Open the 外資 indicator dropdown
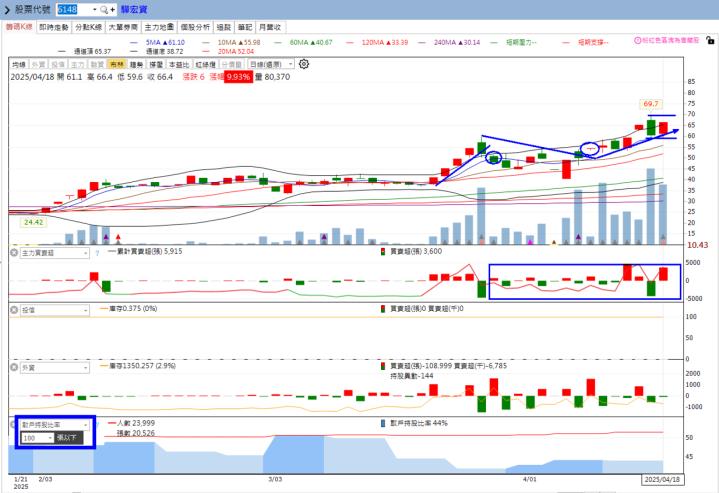 coord(55,368)
